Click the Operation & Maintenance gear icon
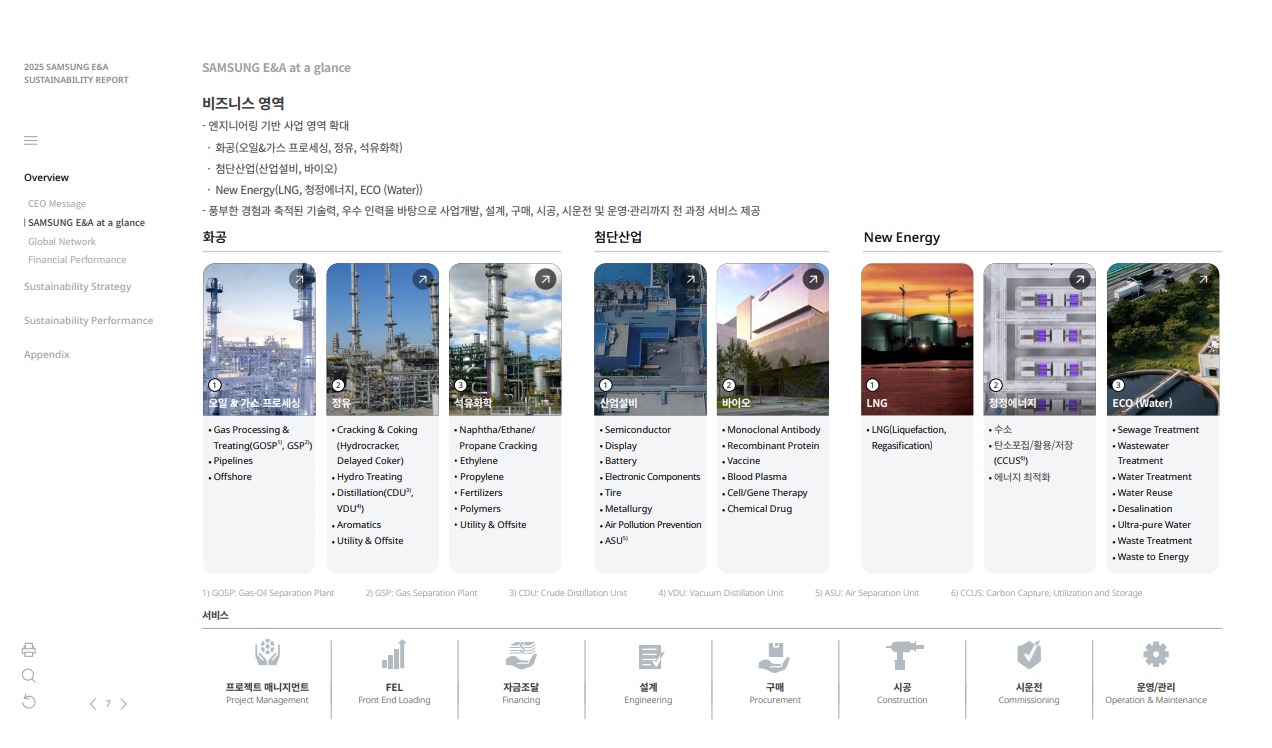This screenshot has width=1272, height=748. point(1156,655)
